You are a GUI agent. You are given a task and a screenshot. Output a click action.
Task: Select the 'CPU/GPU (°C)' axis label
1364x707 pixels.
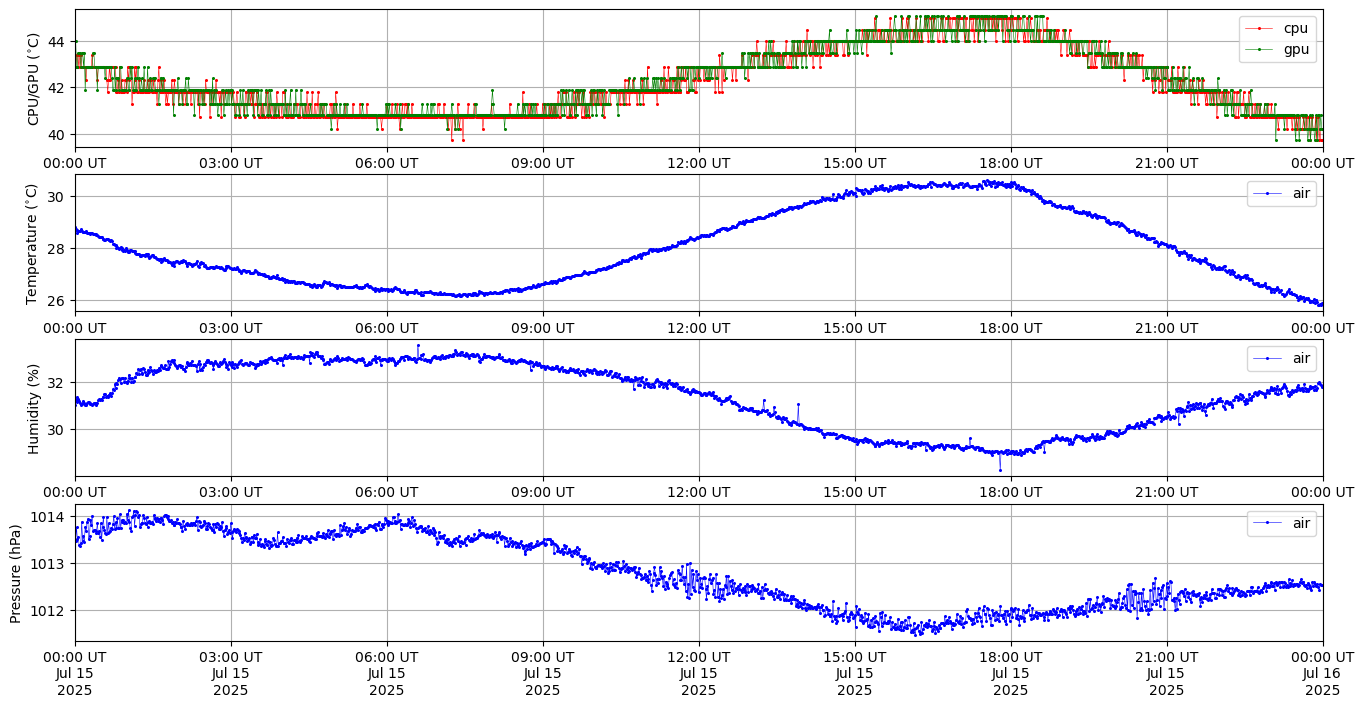tap(33, 78)
